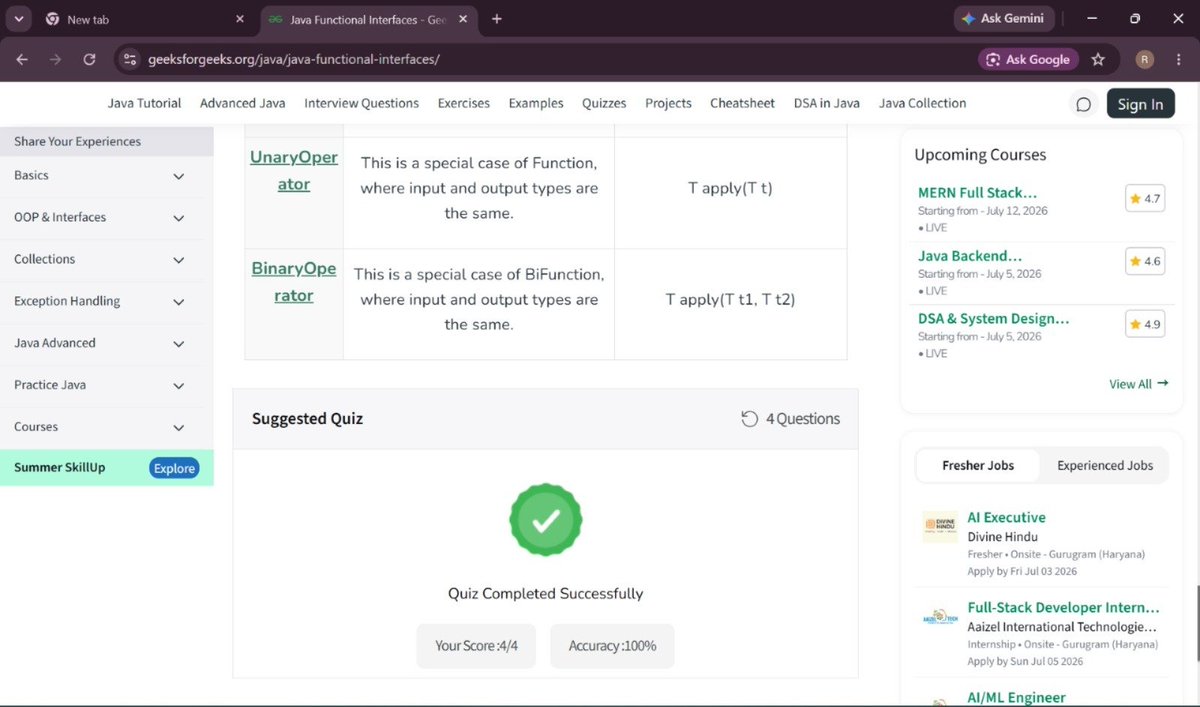Open the AI/ML Engineer job listing

coord(1016,697)
